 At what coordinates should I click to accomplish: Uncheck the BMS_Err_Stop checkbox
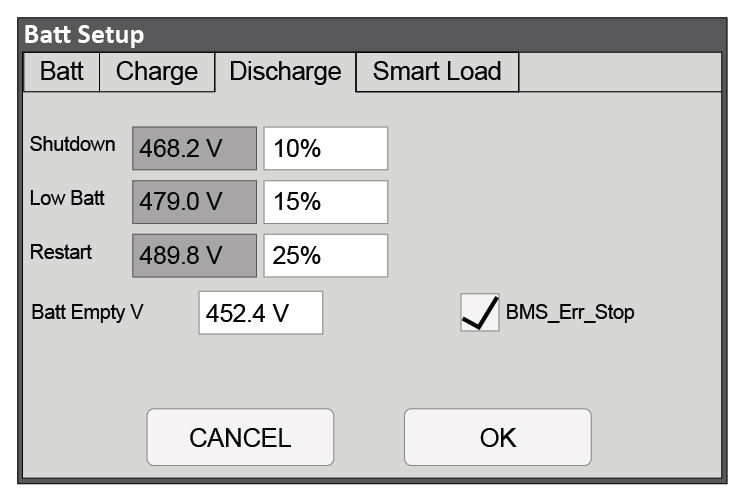[480, 313]
